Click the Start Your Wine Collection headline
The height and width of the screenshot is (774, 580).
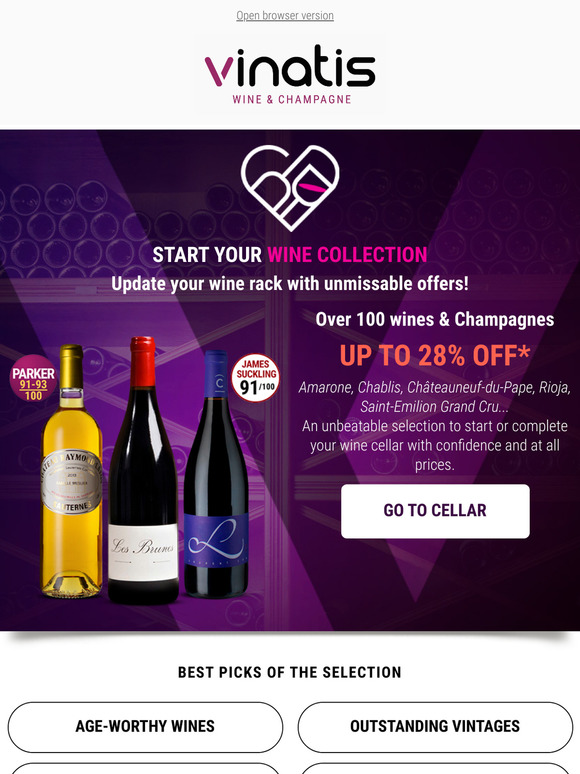(290, 255)
